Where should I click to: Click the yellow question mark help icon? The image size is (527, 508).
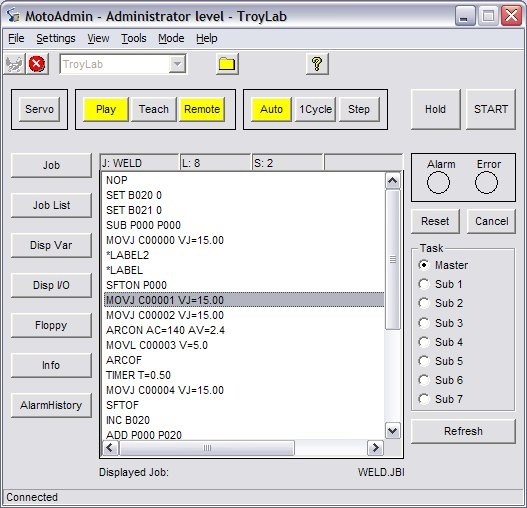317,64
